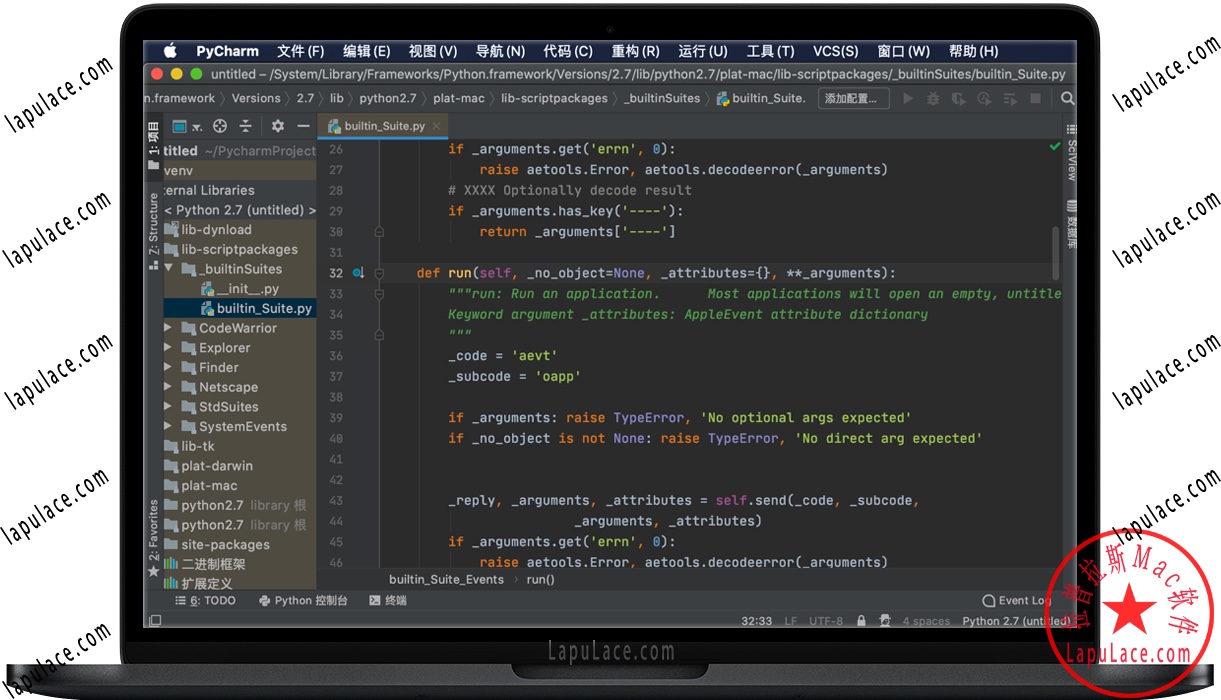Open the Python 控制台 tool window

click(x=303, y=601)
